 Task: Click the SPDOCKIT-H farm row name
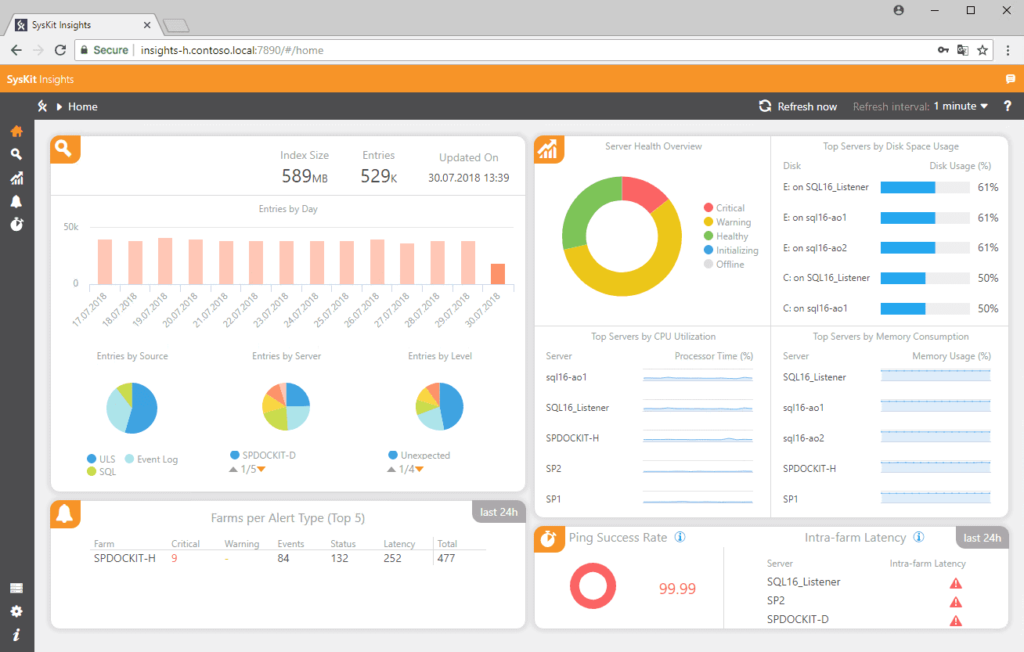point(125,558)
